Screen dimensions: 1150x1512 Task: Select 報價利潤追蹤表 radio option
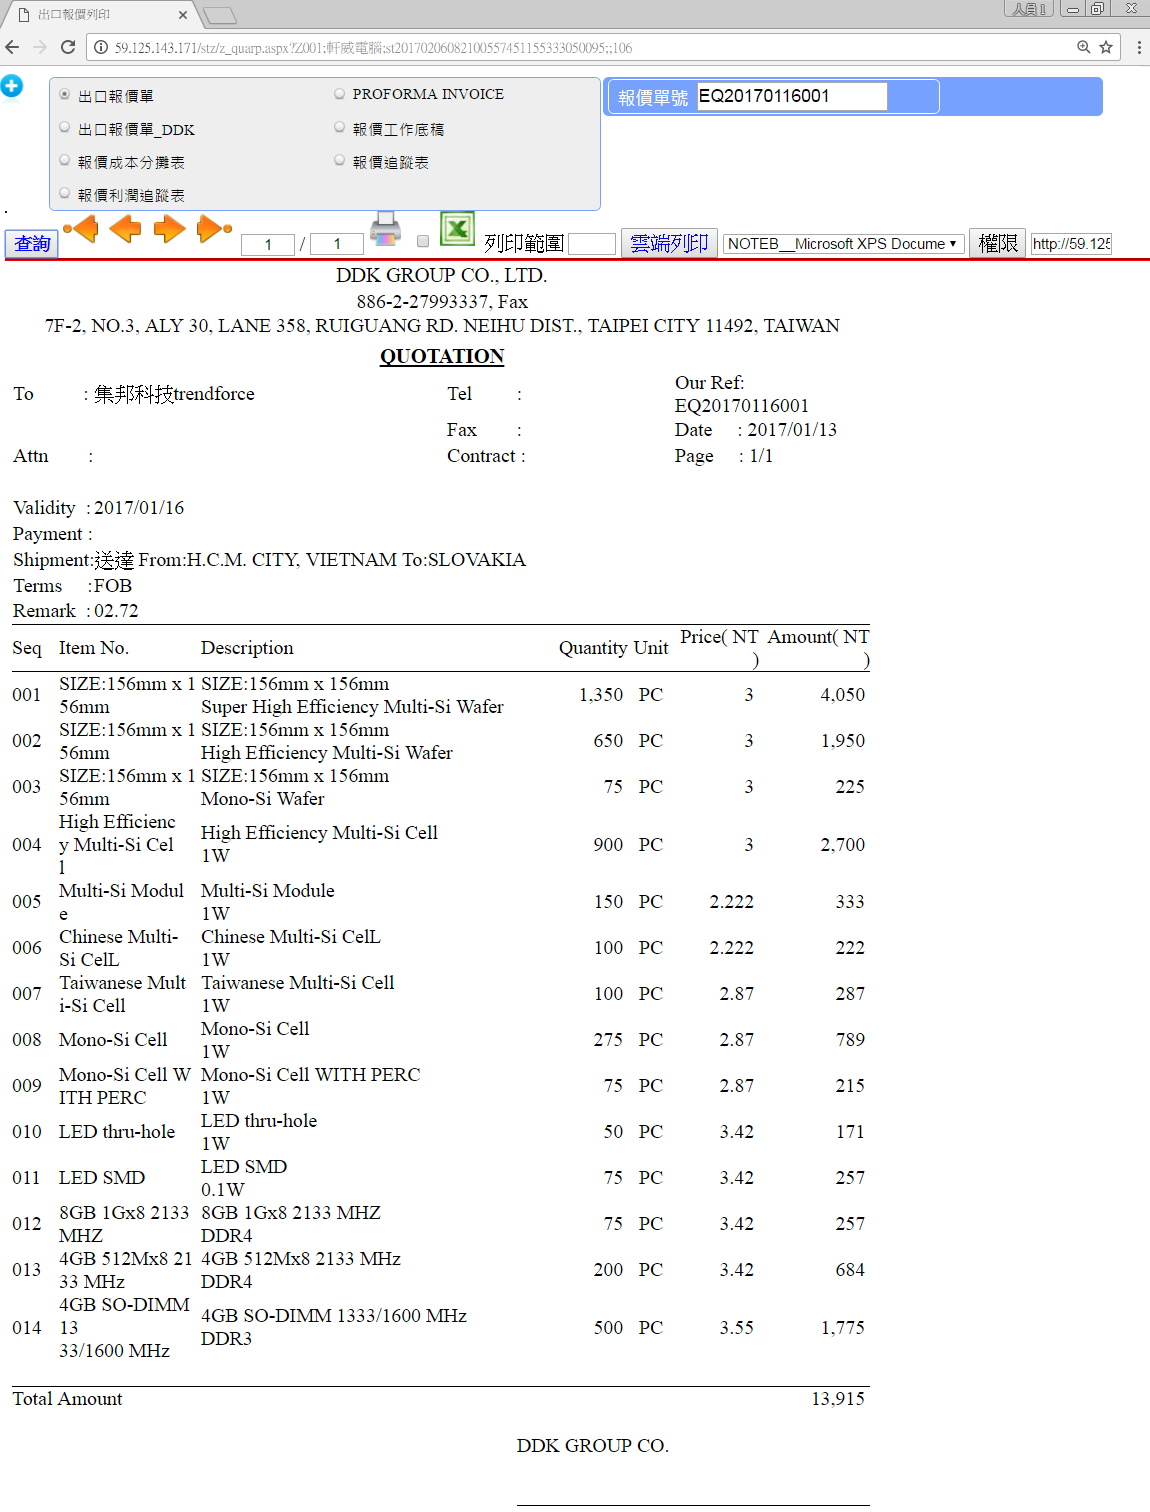click(65, 193)
